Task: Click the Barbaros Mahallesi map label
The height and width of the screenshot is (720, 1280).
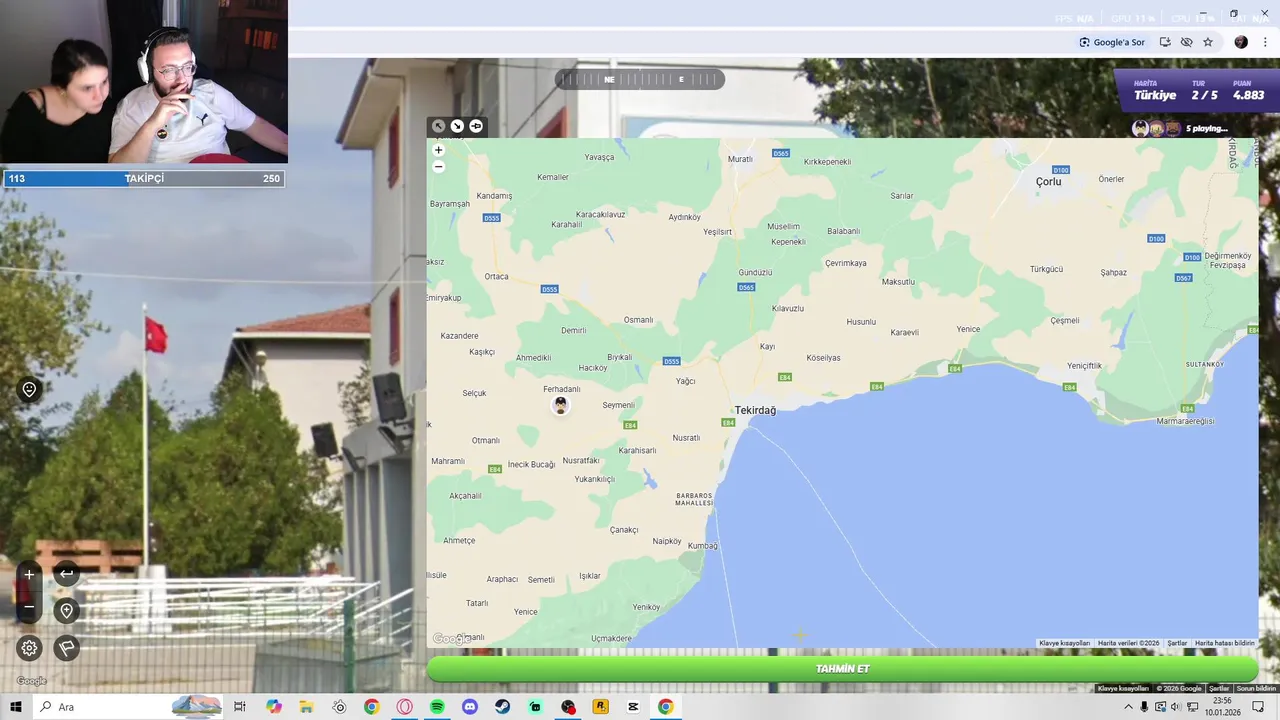Action: pyautogui.click(x=693, y=499)
